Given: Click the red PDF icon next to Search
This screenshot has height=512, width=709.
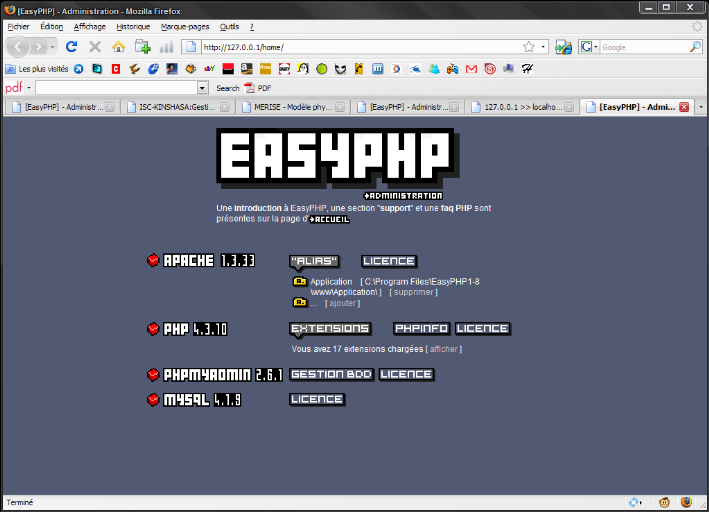Looking at the screenshot, I should tap(249, 88).
